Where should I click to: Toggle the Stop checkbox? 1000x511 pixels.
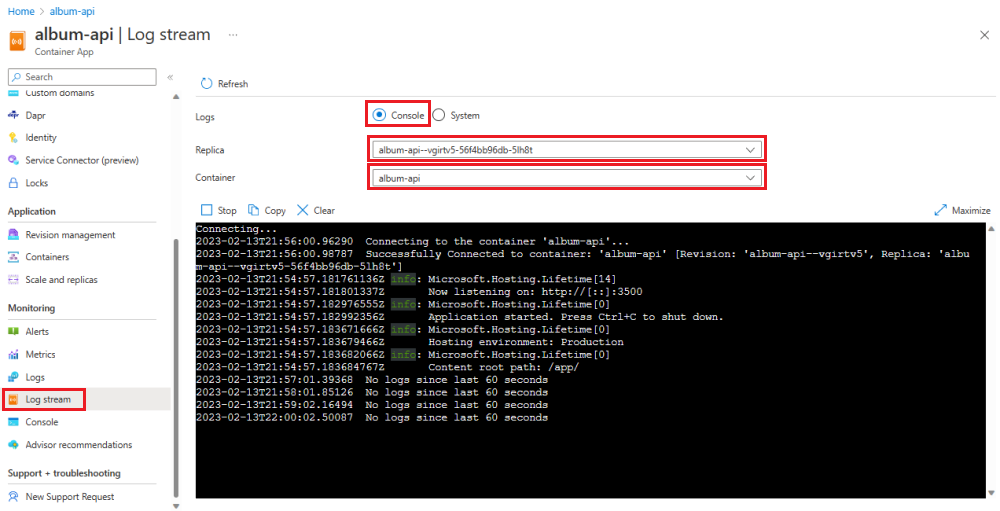click(207, 210)
